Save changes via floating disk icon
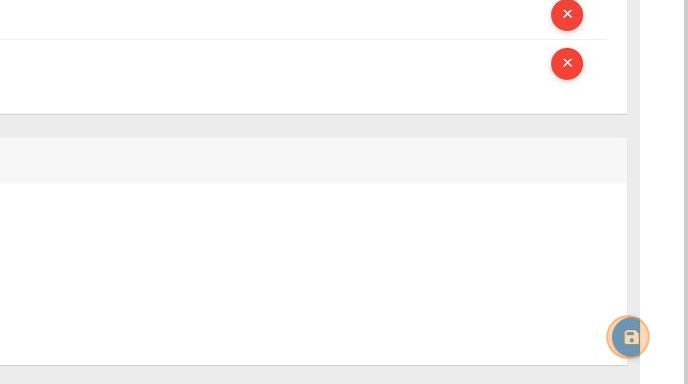This screenshot has width=688, height=384. (x=628, y=337)
